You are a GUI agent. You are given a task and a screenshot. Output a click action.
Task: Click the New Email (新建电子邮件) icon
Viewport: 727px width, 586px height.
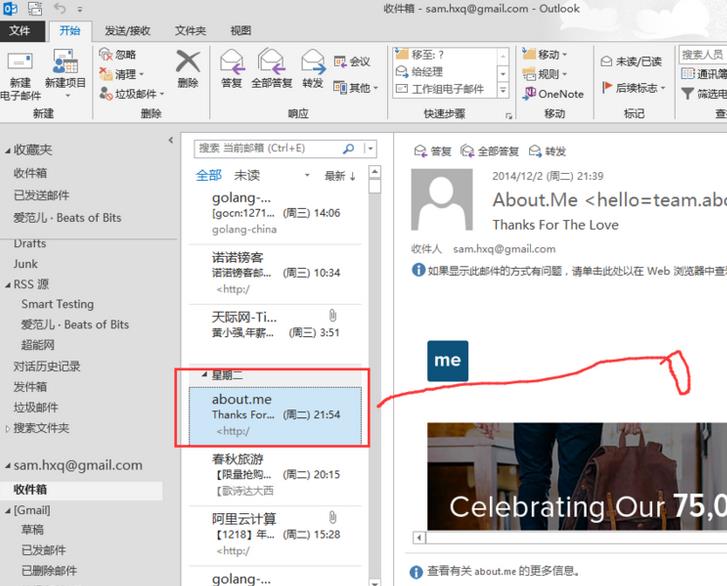pyautogui.click(x=20, y=64)
